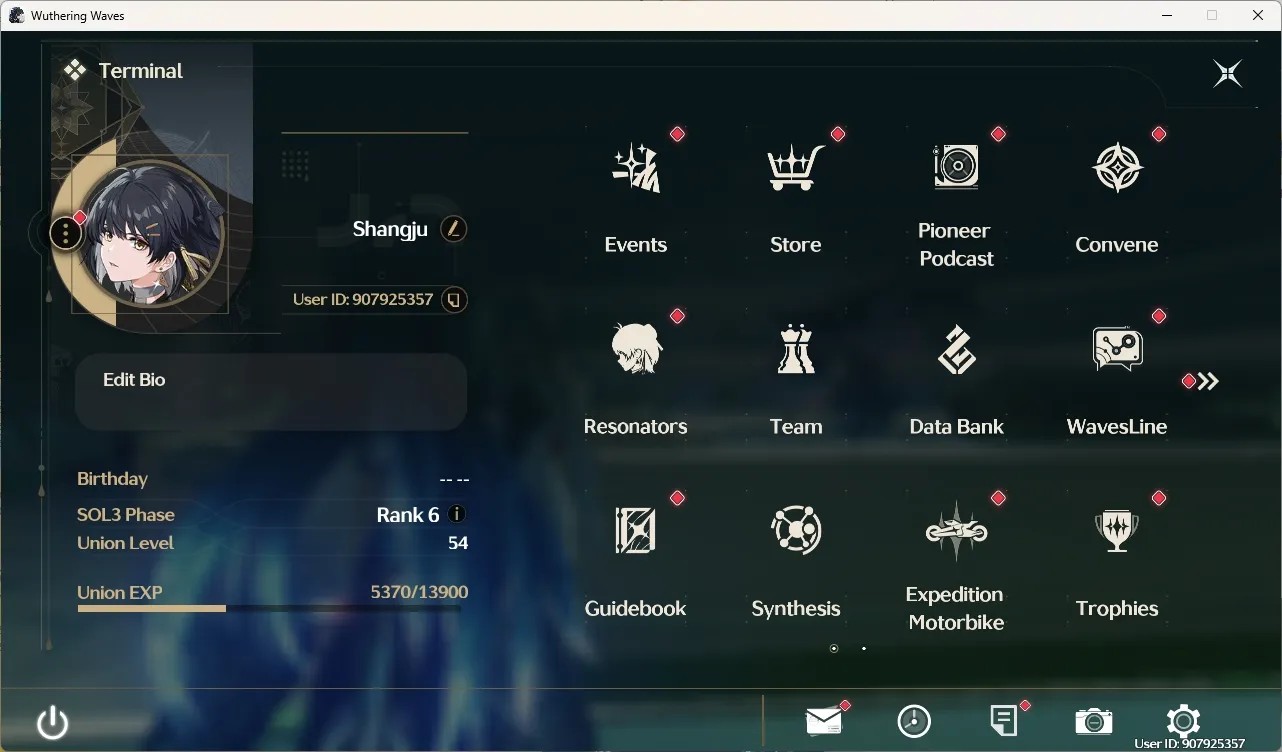Click the player avatar portrait
Image resolution: width=1282 pixels, height=752 pixels.
[150, 234]
